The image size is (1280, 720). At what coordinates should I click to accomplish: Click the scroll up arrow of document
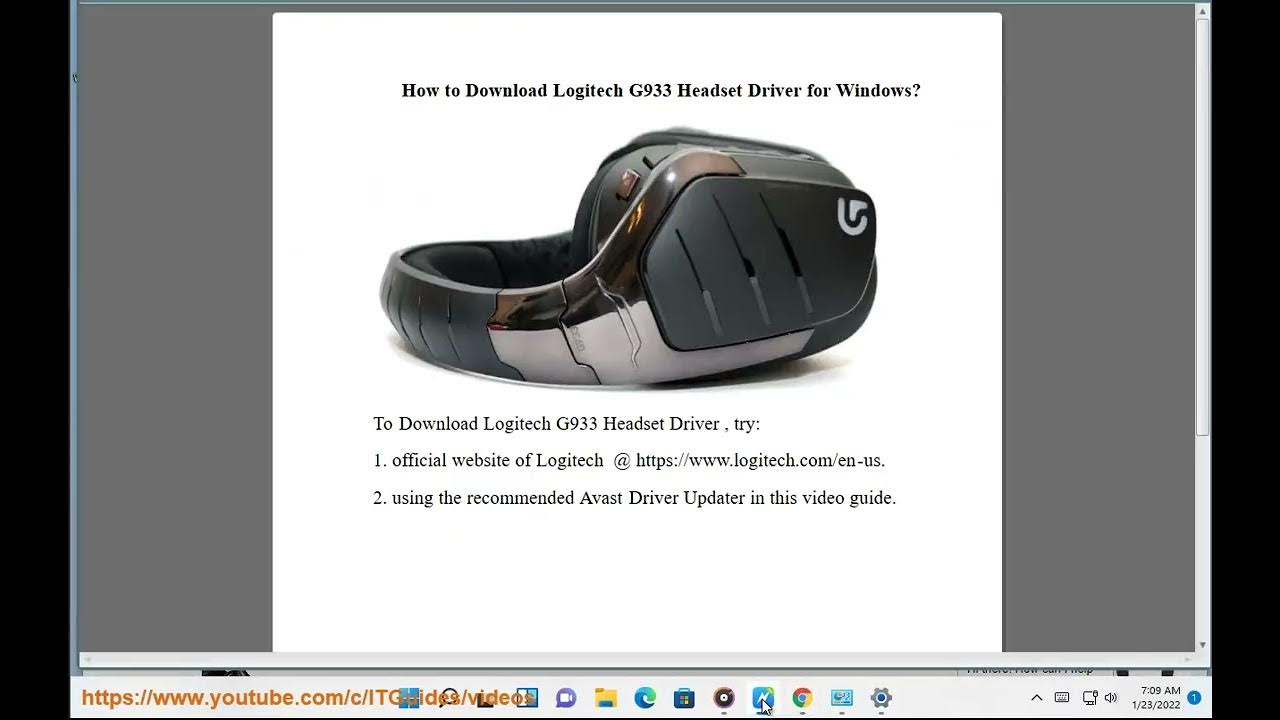(1203, 10)
